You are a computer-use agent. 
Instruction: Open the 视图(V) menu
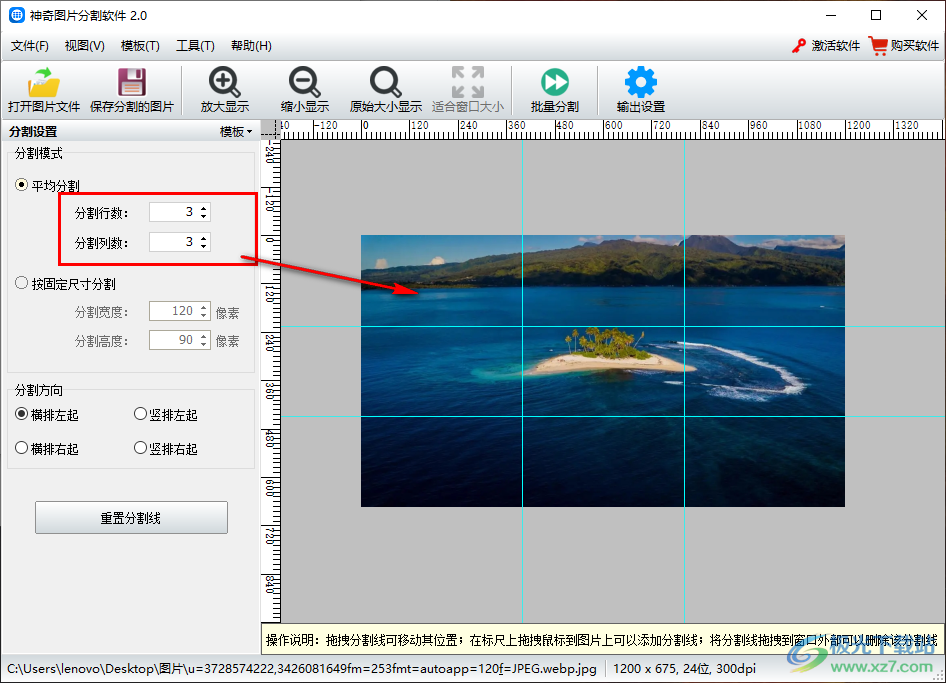click(x=84, y=46)
